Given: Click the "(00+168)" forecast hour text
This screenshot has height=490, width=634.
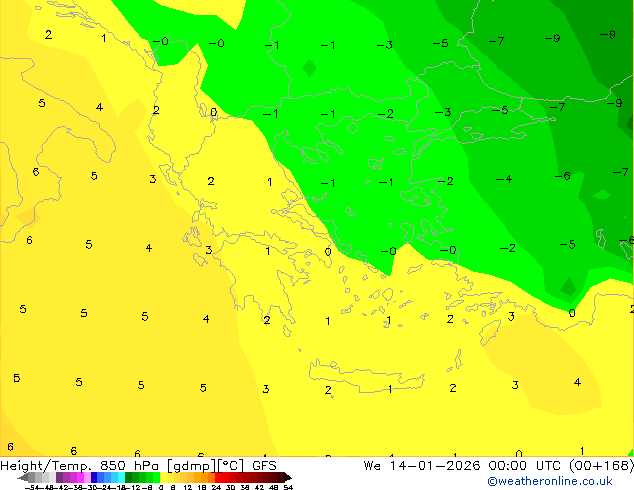Looking at the screenshot, I should [x=601, y=466].
